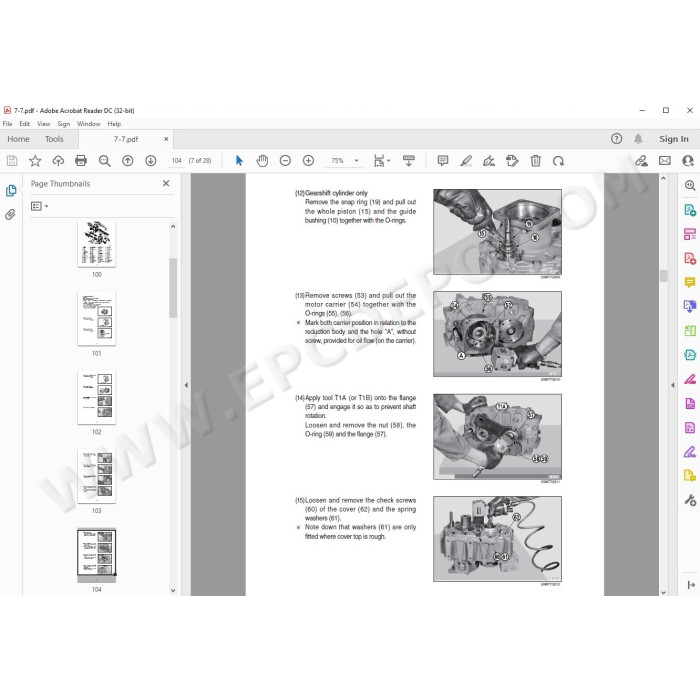Rotate the page view

click(x=558, y=161)
